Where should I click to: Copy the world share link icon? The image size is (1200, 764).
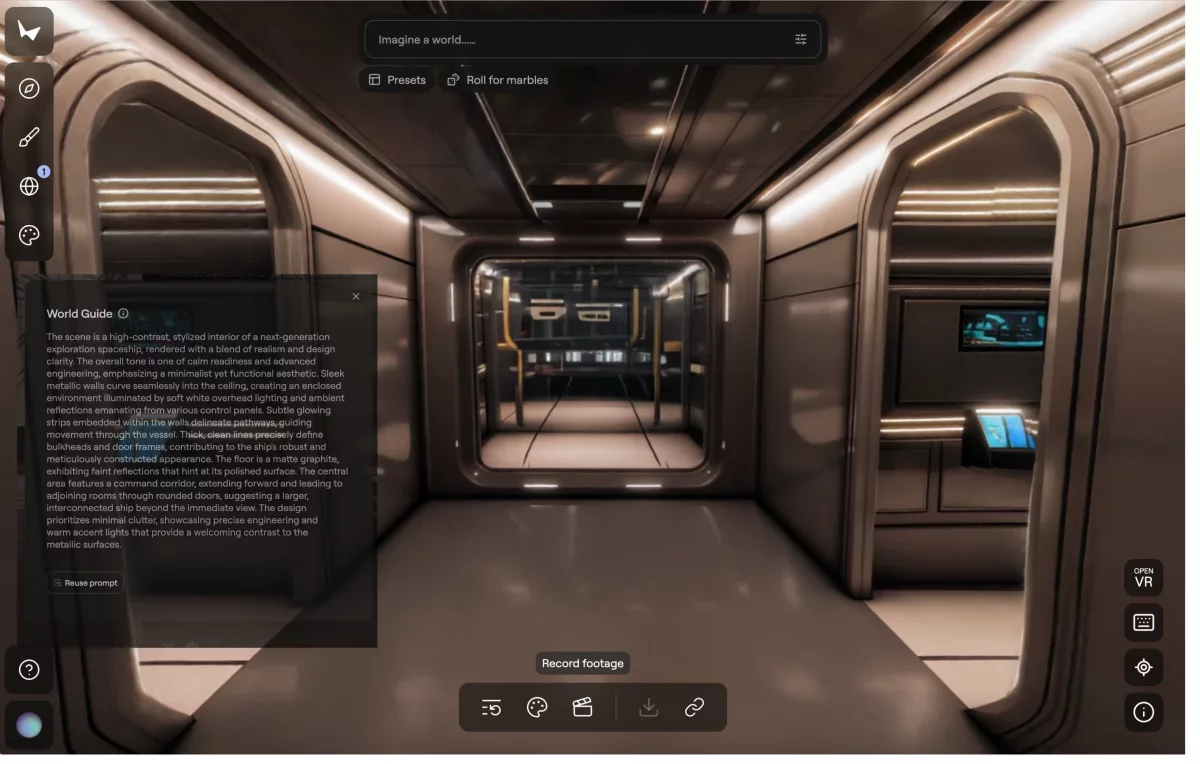[694, 707]
